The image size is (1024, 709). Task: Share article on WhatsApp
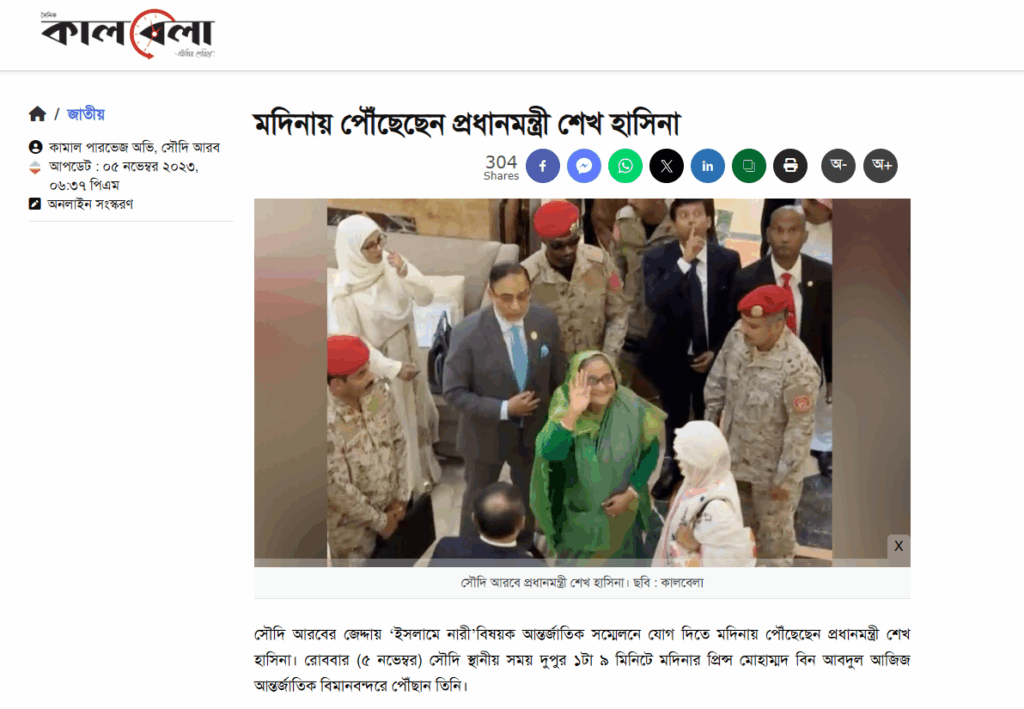tap(626, 166)
